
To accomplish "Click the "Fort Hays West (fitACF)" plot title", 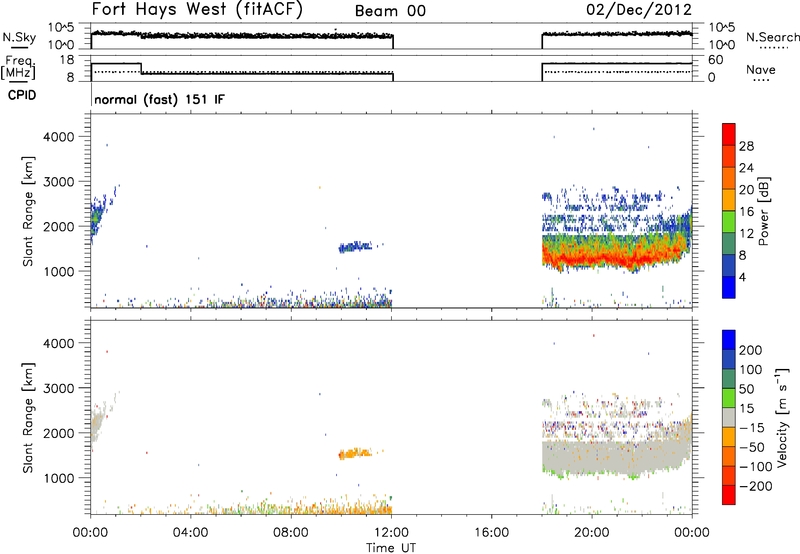I will click(196, 9).
